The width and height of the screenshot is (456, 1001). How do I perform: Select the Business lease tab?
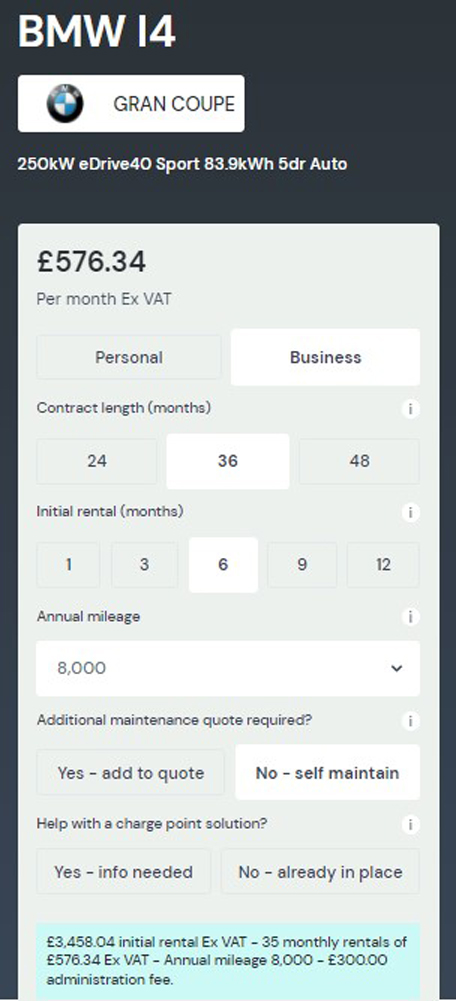click(325, 358)
